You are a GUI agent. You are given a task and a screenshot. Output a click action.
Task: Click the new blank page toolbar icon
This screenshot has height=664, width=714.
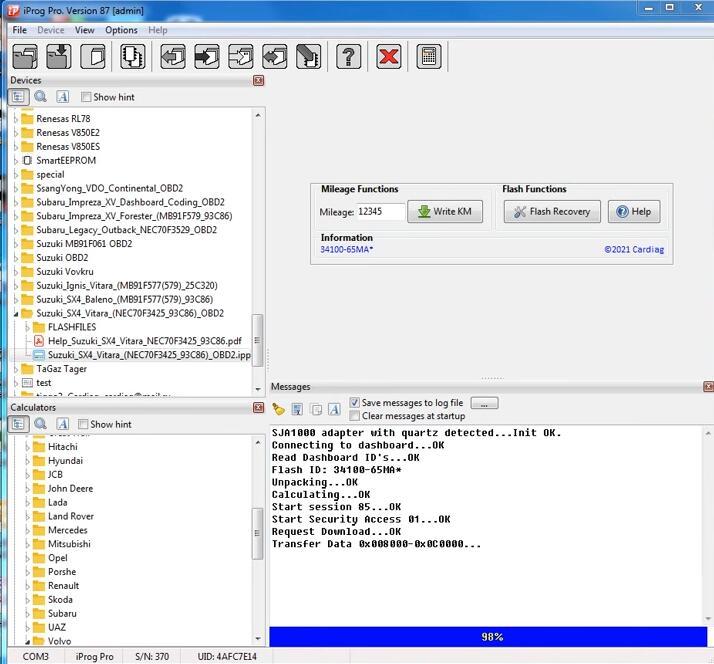[92, 57]
